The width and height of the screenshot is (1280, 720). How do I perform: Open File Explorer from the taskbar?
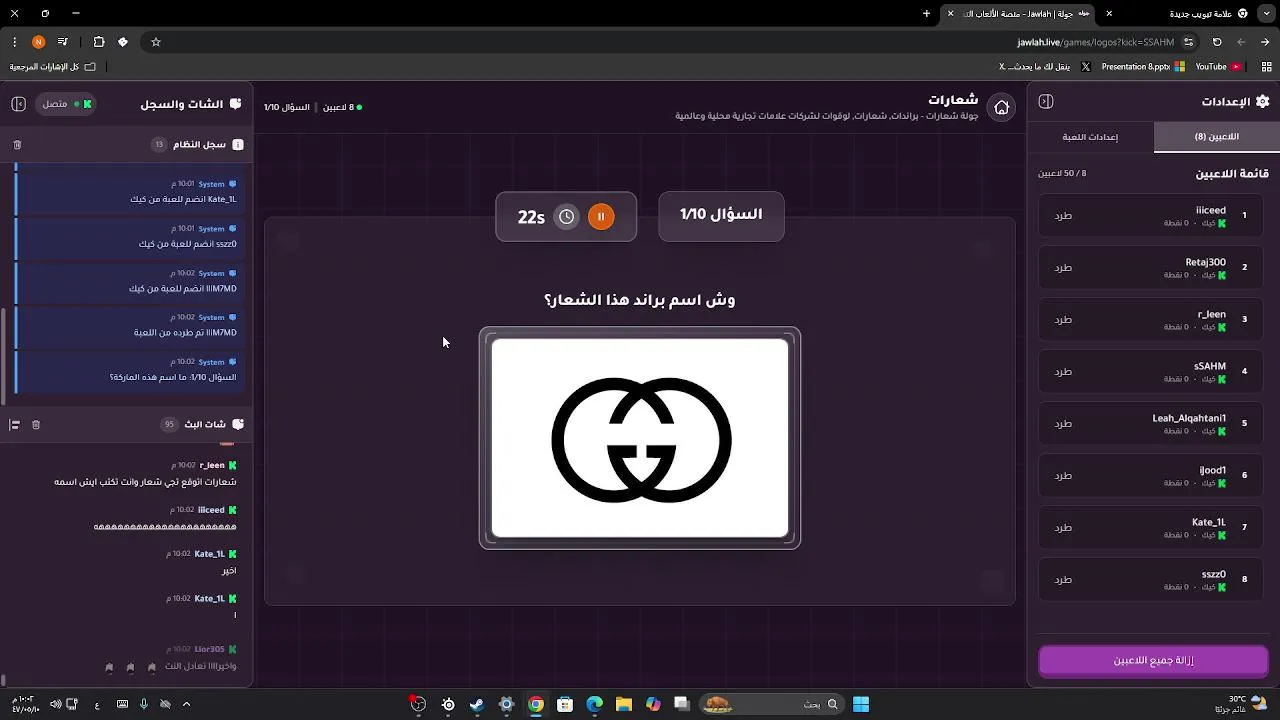tap(624, 704)
